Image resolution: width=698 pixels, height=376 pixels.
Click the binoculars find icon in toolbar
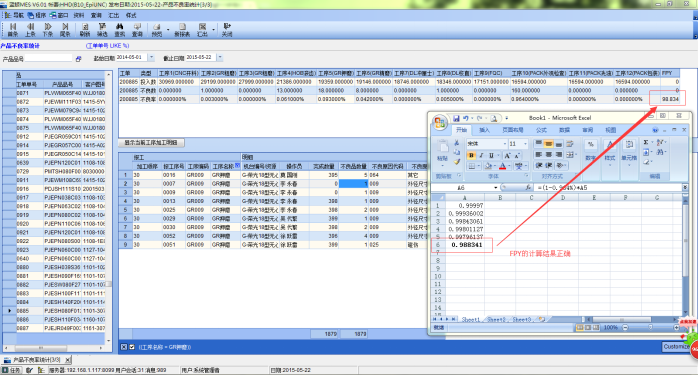120,30
